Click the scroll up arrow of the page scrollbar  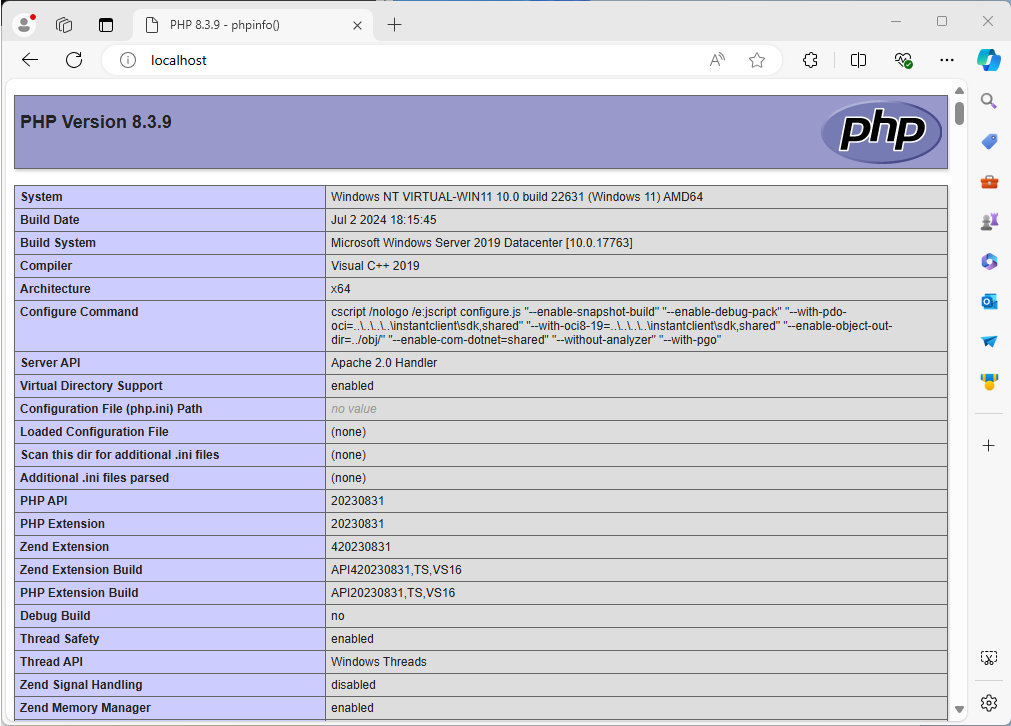959,90
